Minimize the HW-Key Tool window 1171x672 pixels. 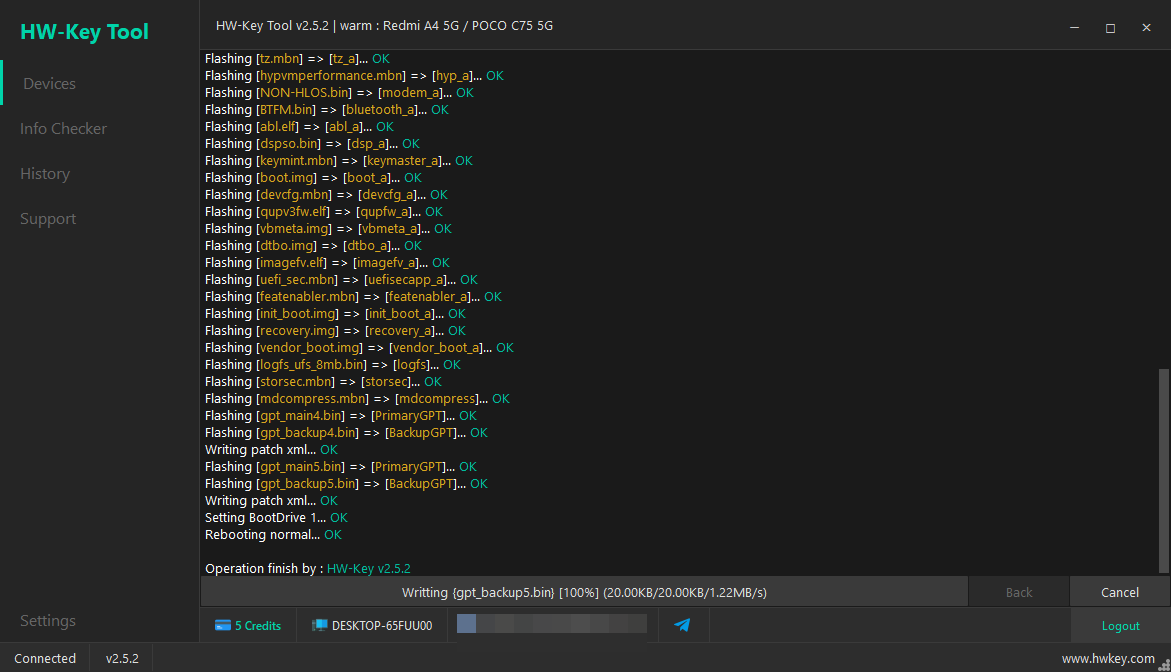1075,28
